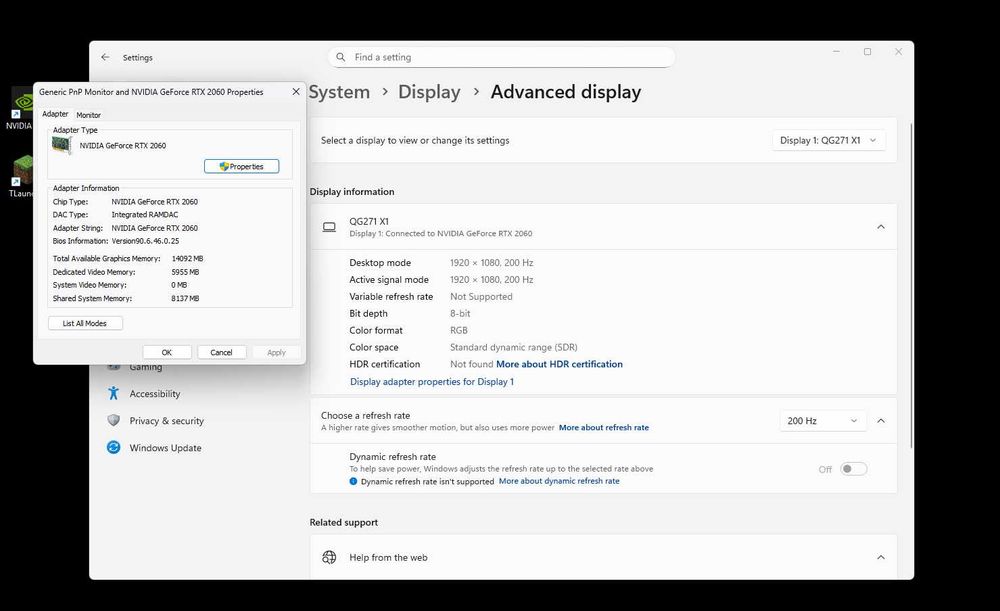Viewport: 1000px width, 611px height.
Task: Click Cancel in properties dialog
Action: tap(221, 352)
